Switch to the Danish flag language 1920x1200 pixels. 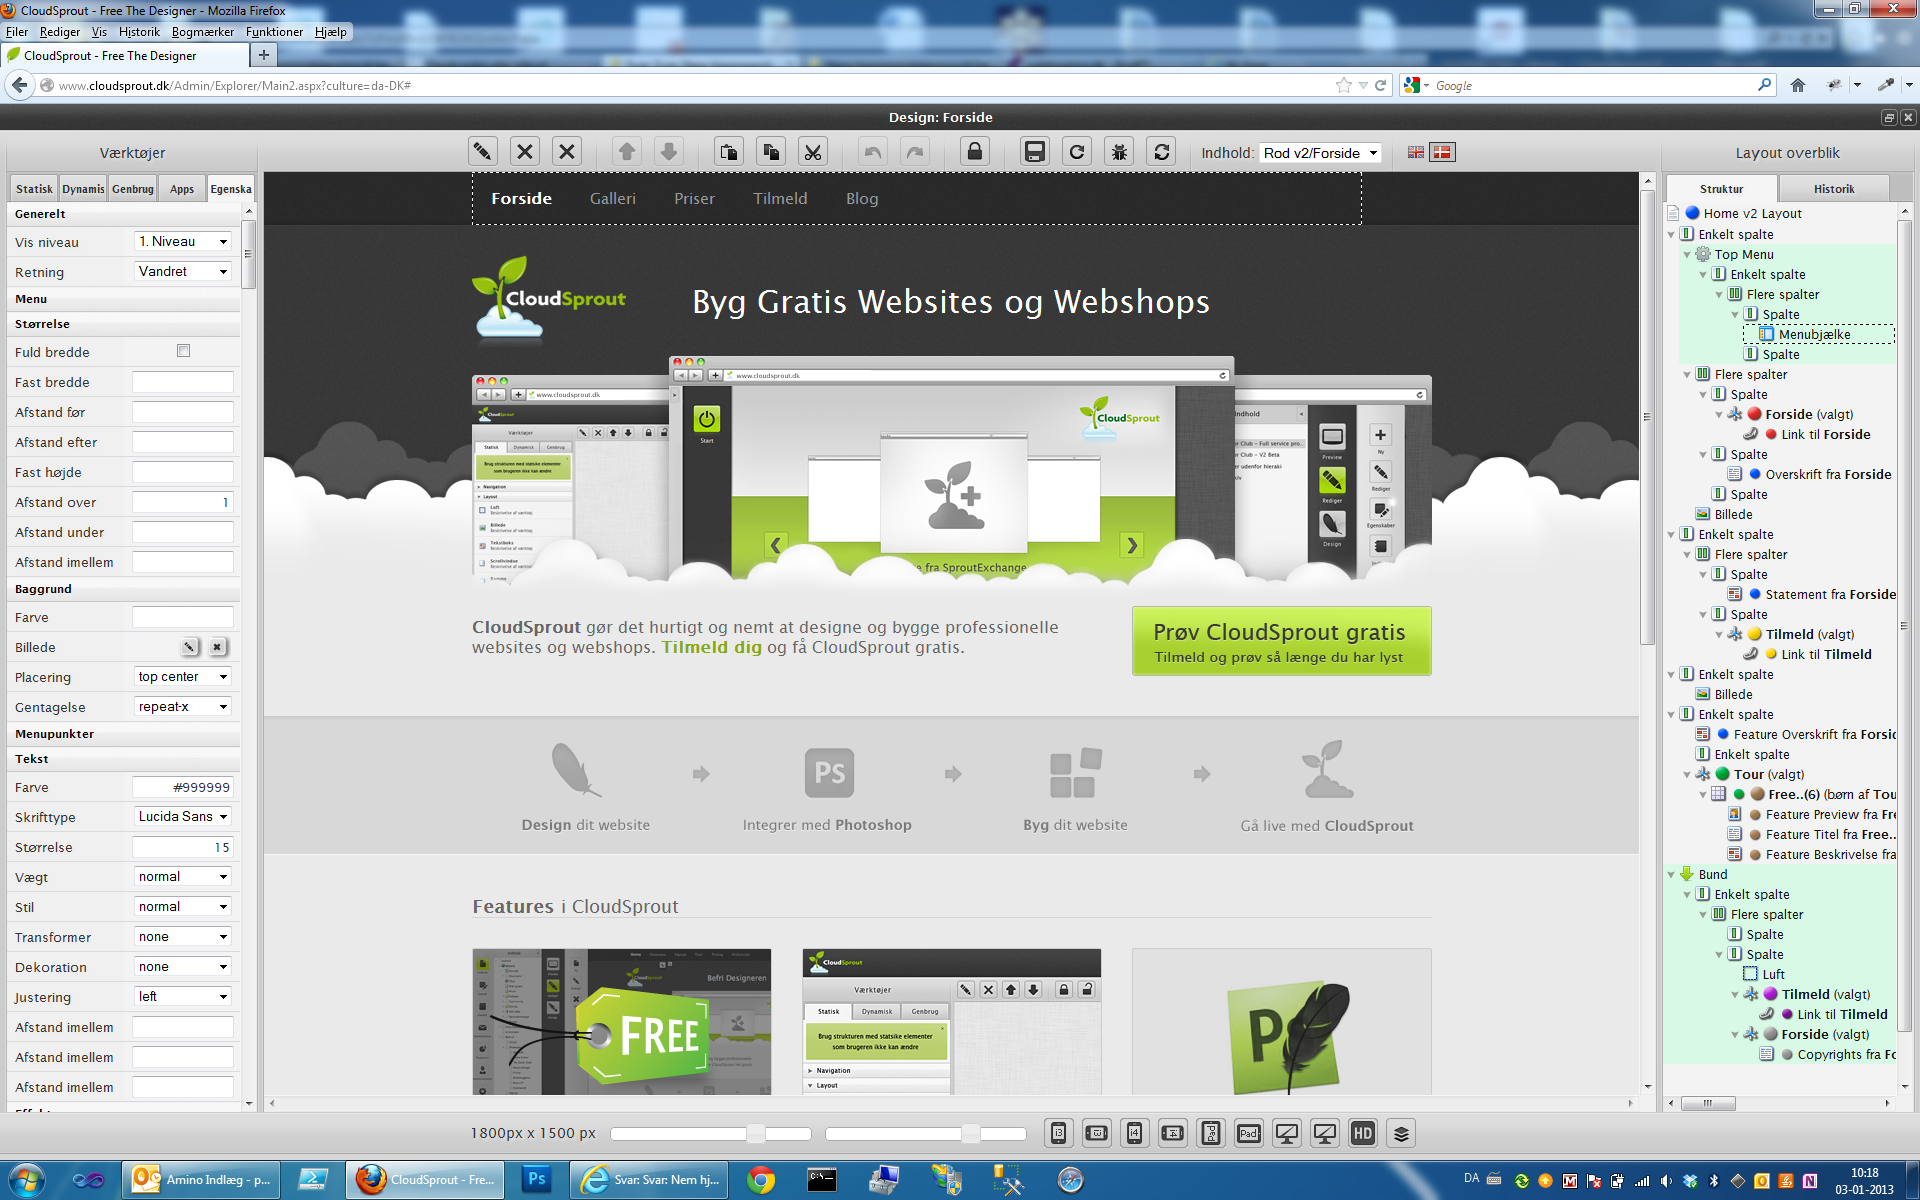tap(1442, 152)
